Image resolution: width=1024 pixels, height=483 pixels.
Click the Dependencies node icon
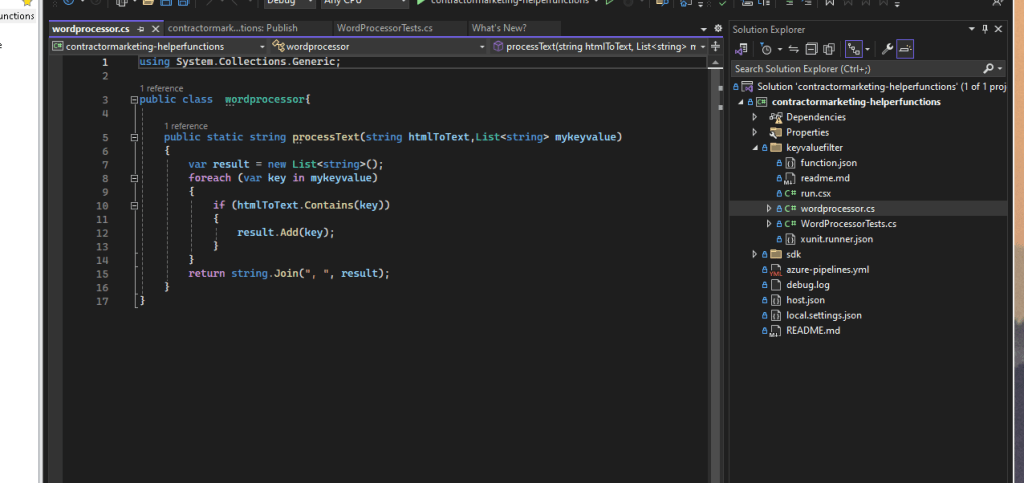point(776,117)
